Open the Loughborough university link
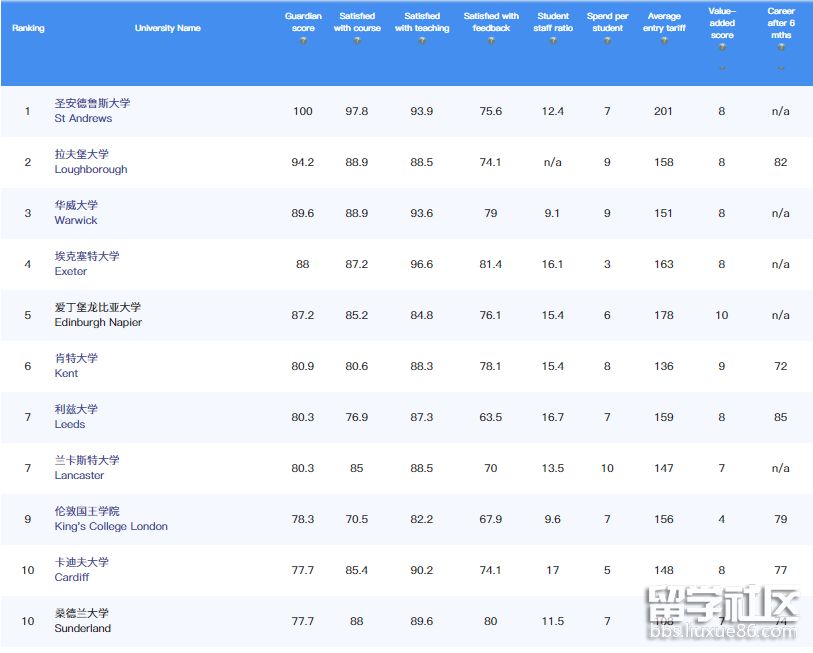 pyautogui.click(x=91, y=169)
